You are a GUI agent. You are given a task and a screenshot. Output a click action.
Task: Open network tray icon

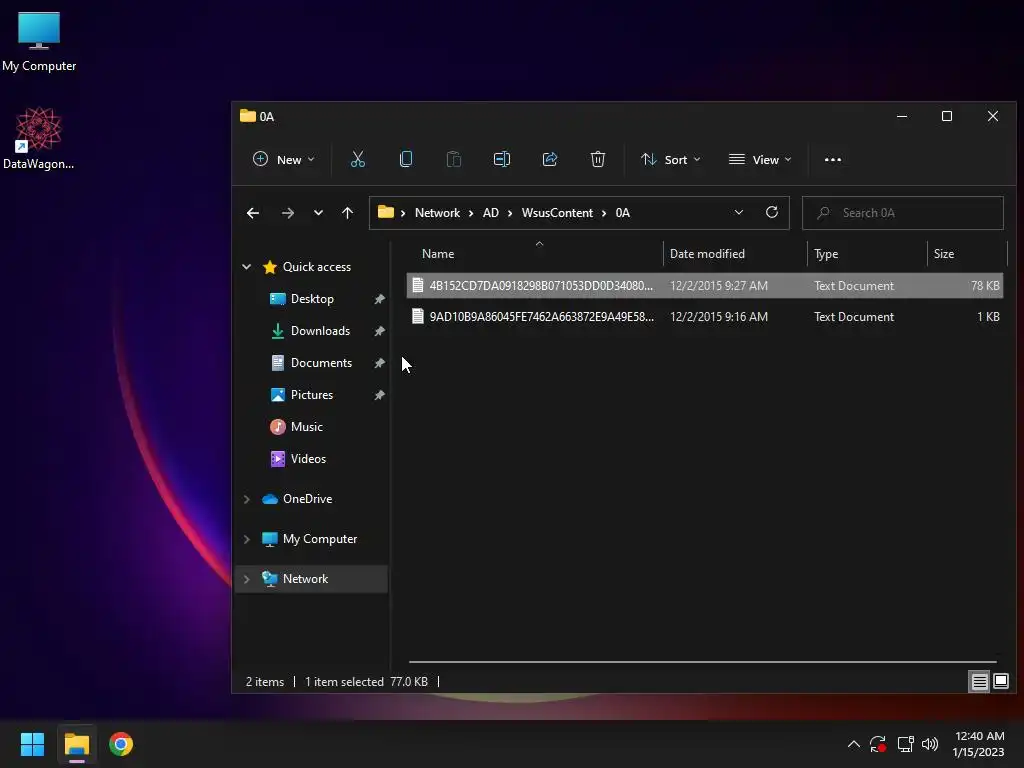[x=905, y=744]
